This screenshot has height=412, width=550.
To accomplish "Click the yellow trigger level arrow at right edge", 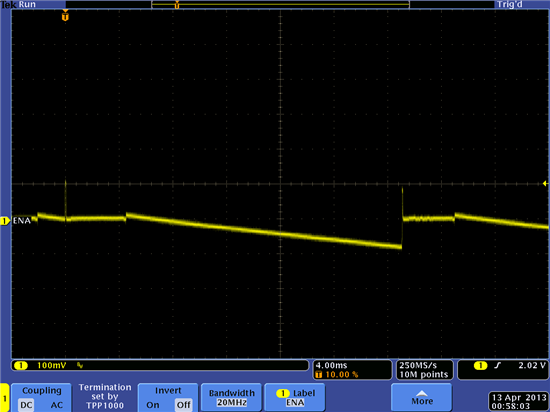I will tap(545, 183).
